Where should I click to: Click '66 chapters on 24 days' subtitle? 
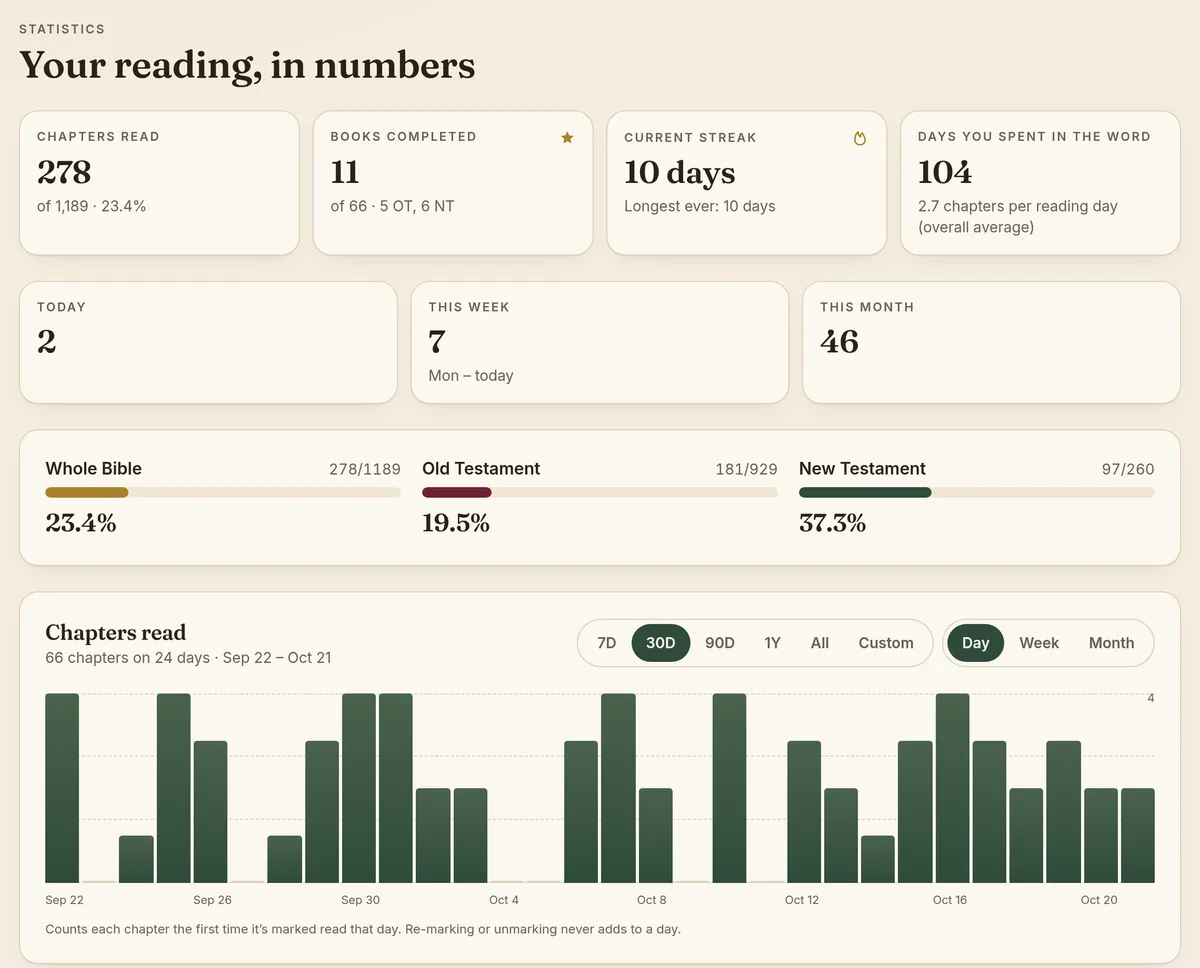(128, 658)
